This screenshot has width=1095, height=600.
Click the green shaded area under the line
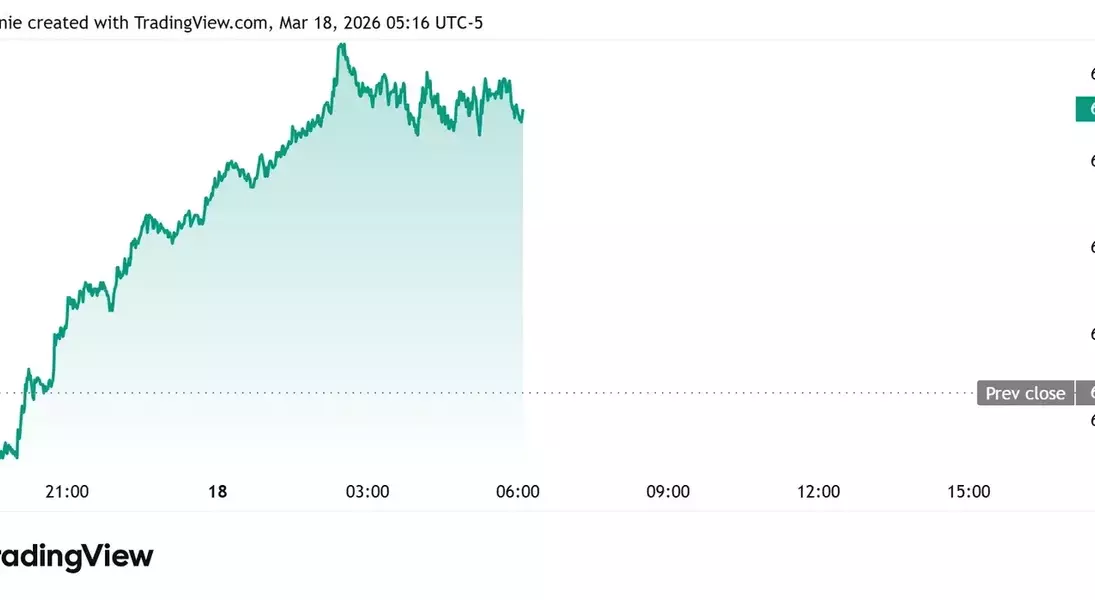click(x=300, y=300)
